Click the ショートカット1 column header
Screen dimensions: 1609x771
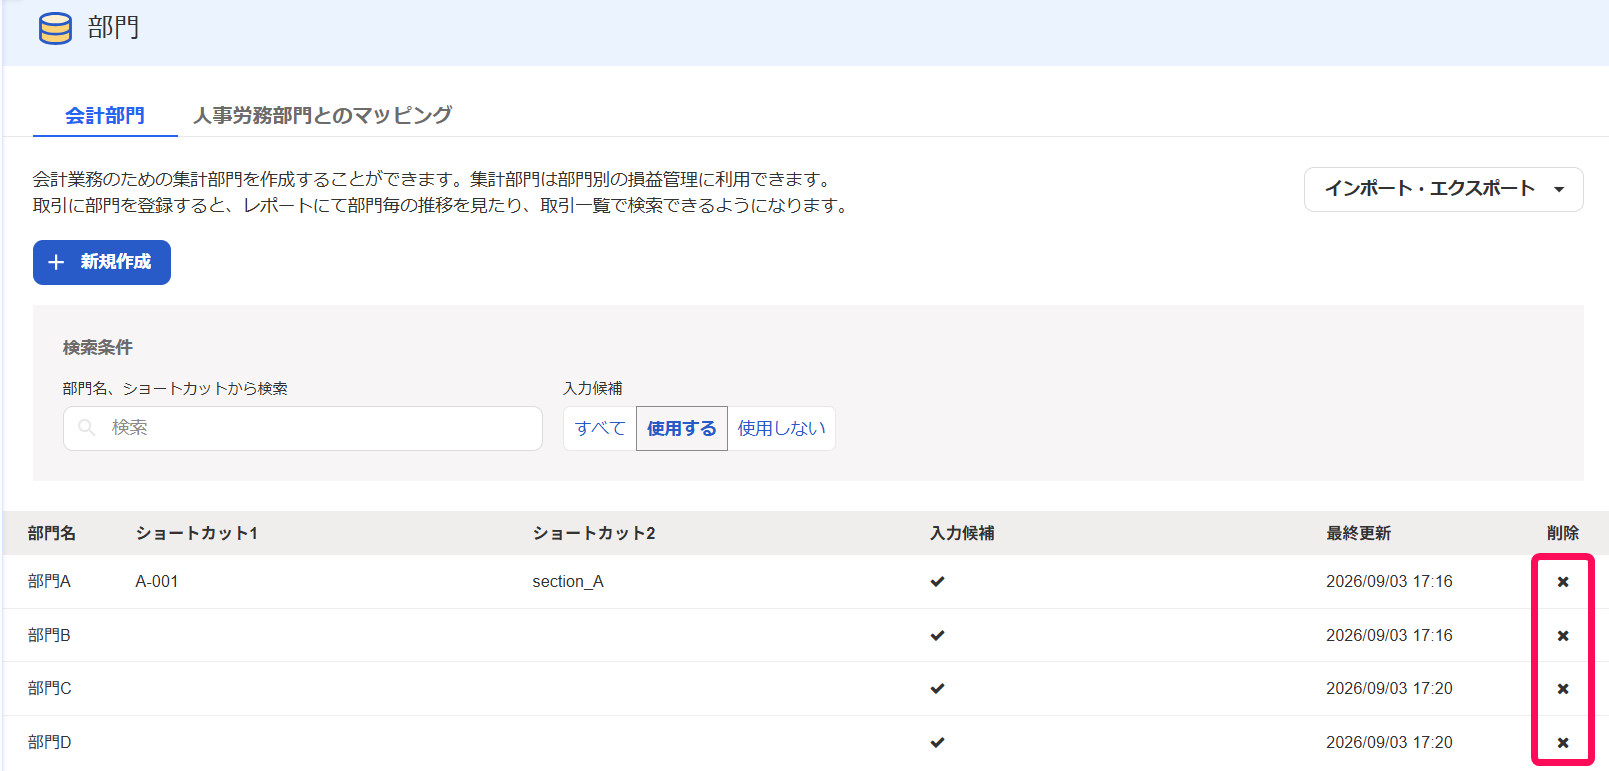[x=197, y=533]
